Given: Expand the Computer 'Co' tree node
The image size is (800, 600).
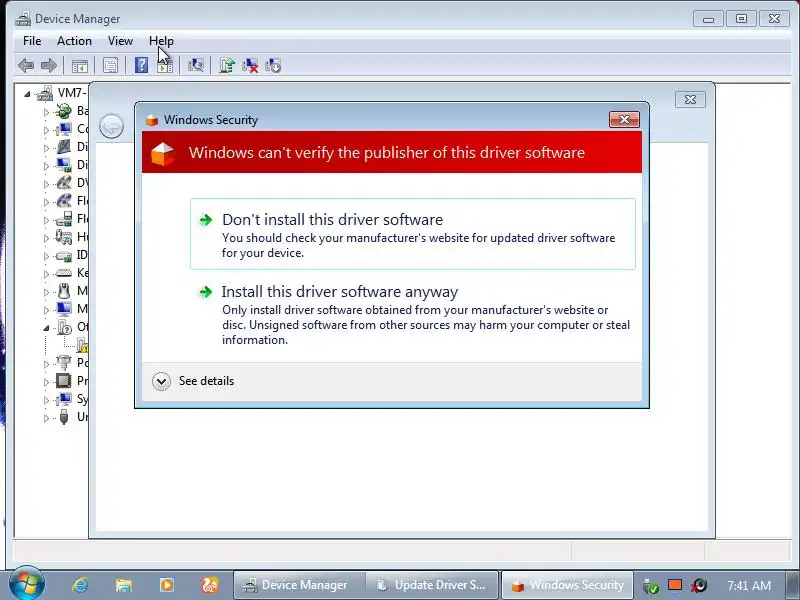Looking at the screenshot, I should point(46,130).
